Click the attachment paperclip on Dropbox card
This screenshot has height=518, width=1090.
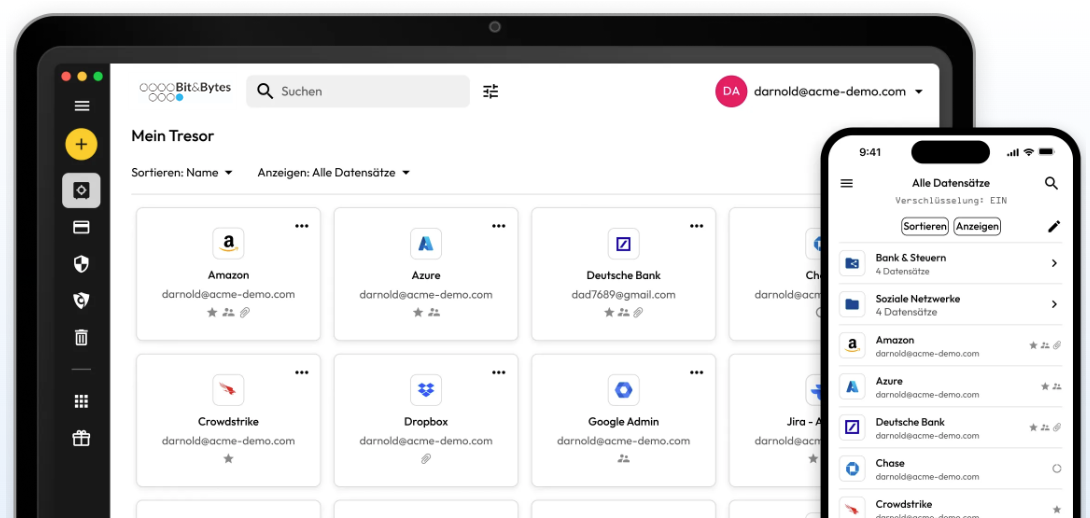(425, 459)
